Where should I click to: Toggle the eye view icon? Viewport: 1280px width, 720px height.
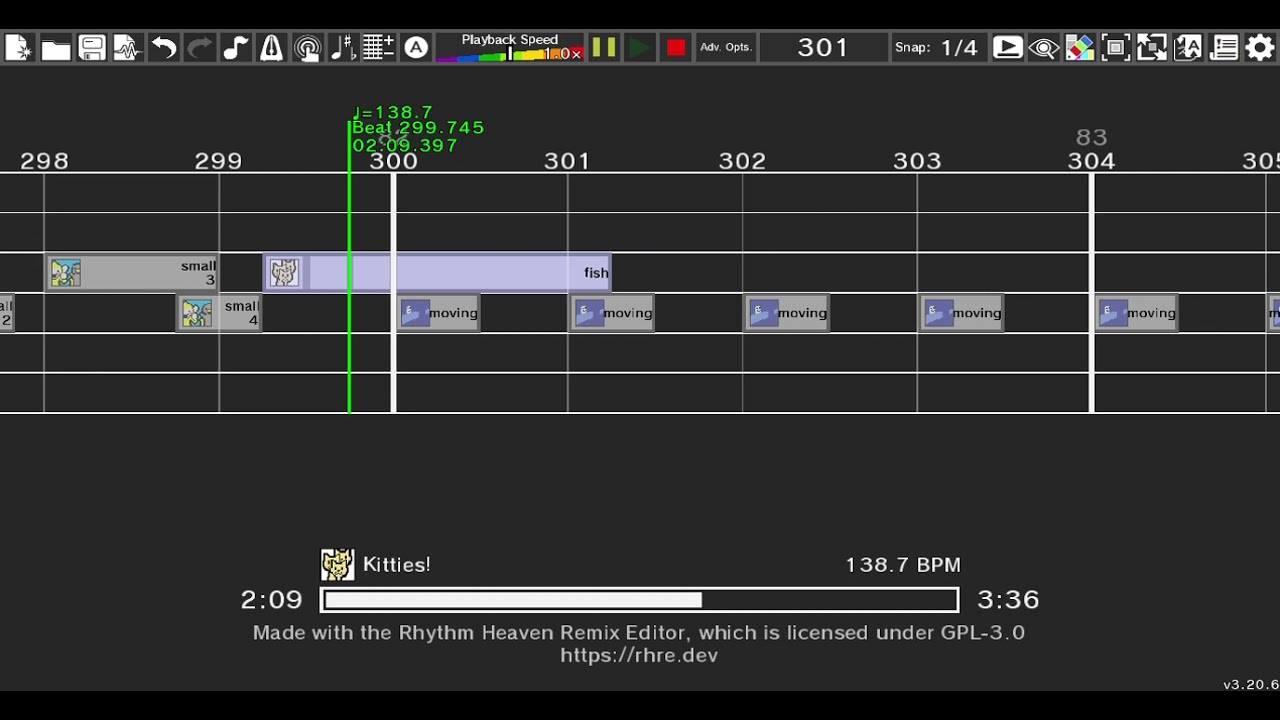[x=1044, y=48]
